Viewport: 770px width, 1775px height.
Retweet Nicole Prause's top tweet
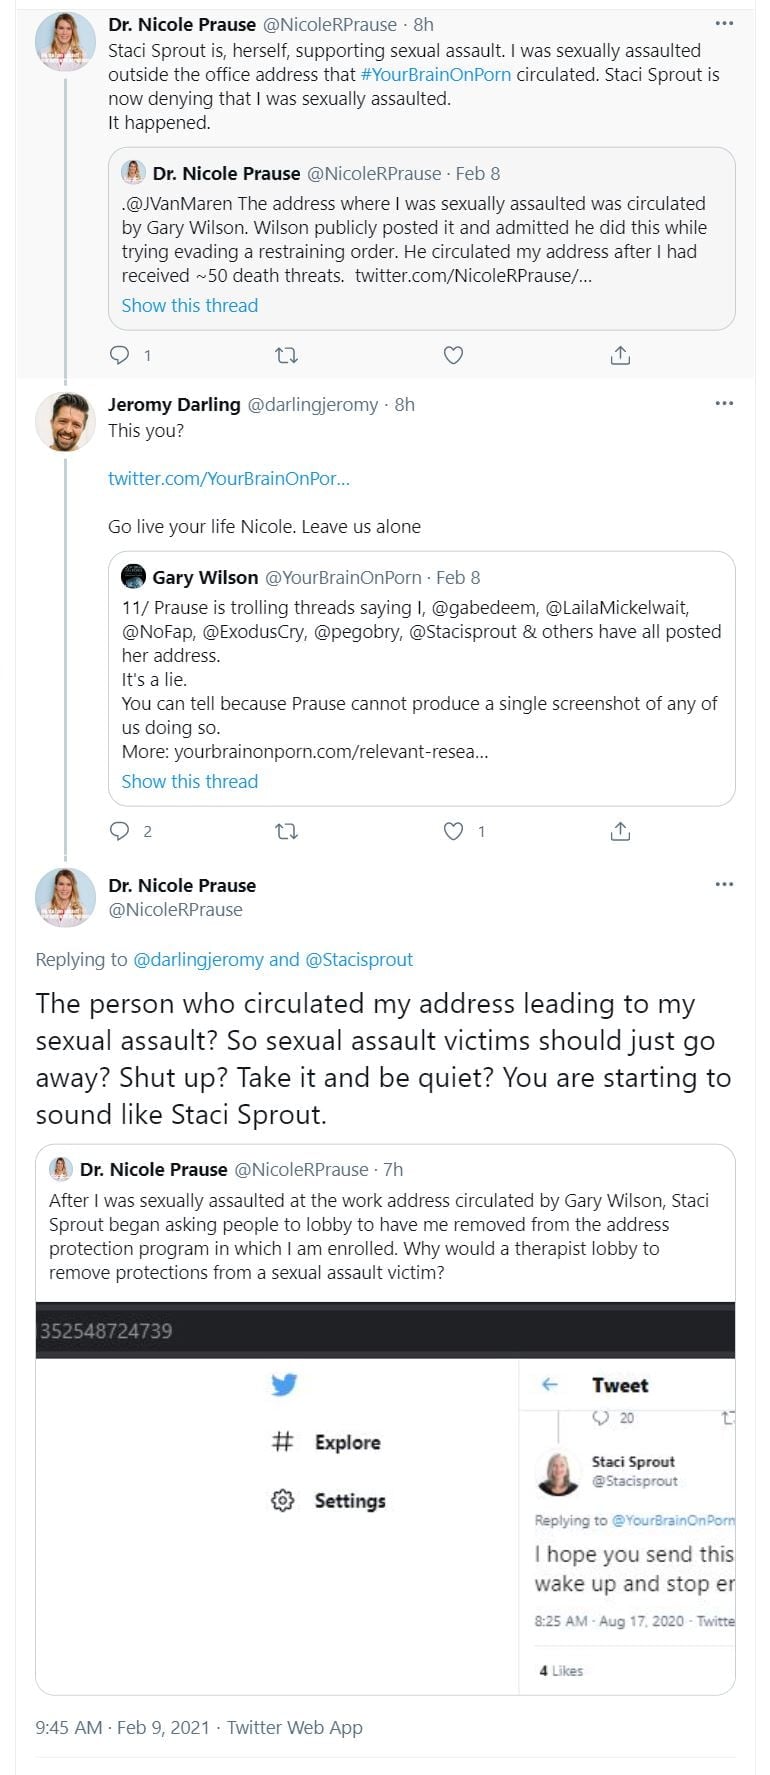[286, 355]
